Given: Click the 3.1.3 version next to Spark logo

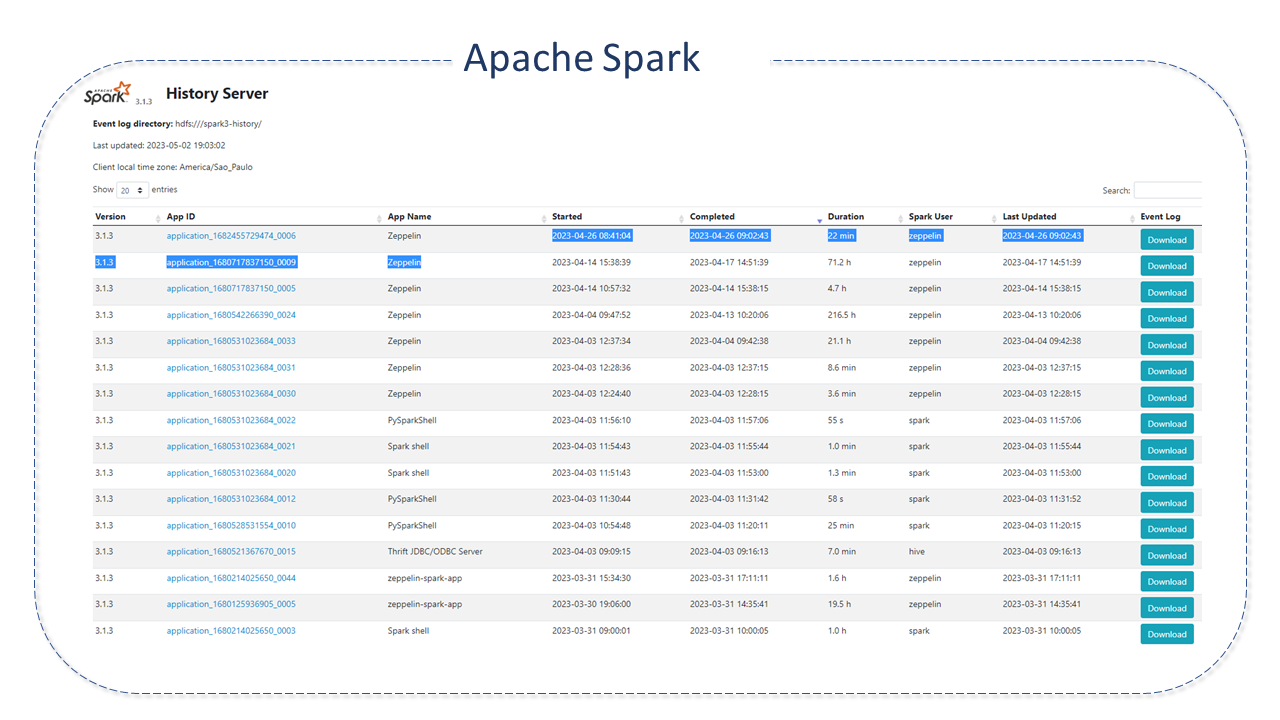Looking at the screenshot, I should pos(144,102).
